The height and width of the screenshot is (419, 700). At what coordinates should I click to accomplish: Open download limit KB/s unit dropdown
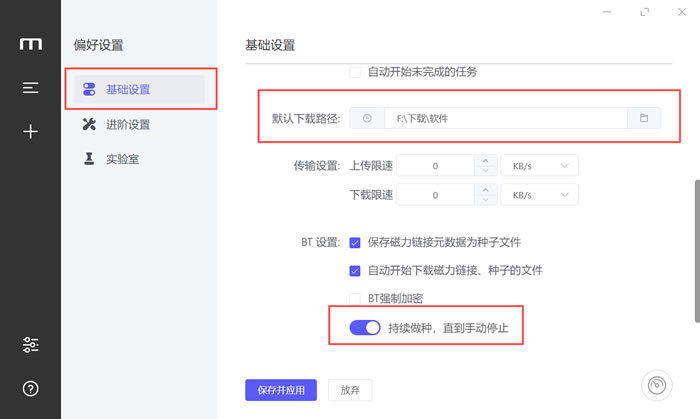(x=539, y=195)
